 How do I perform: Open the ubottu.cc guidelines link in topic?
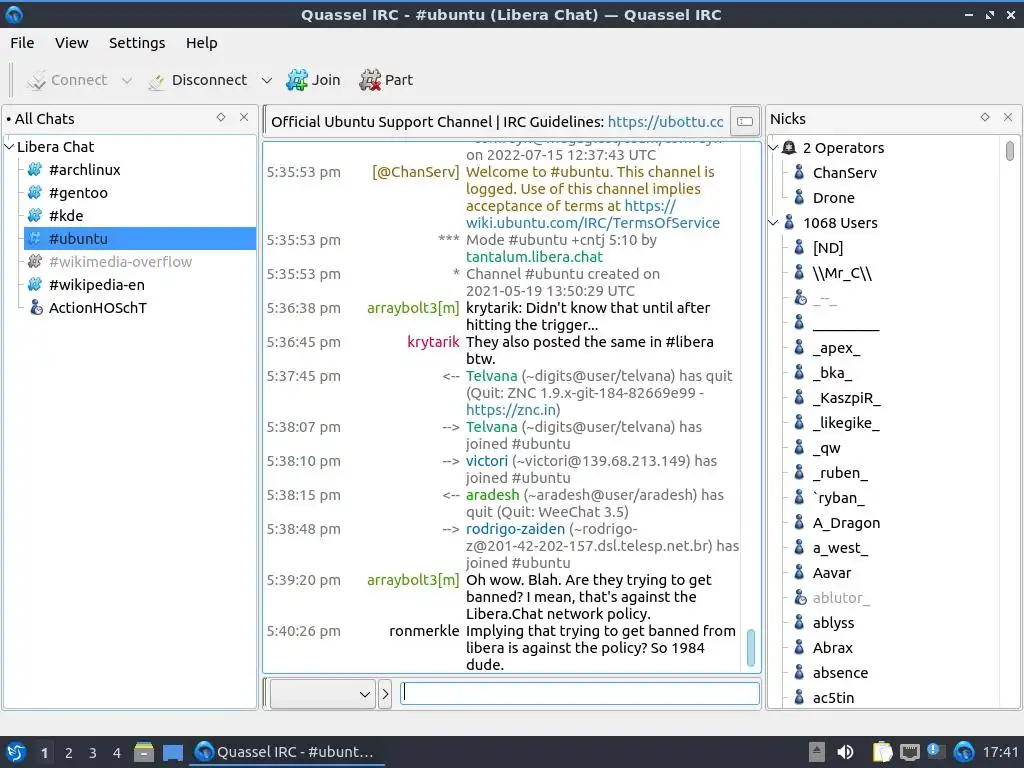[x=665, y=122]
